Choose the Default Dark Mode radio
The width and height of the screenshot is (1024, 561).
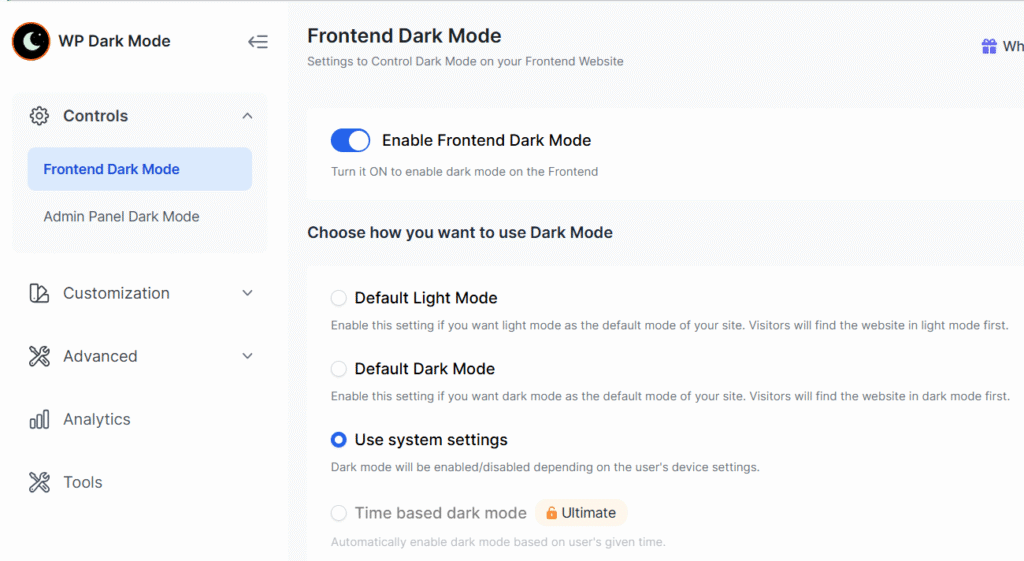339,369
